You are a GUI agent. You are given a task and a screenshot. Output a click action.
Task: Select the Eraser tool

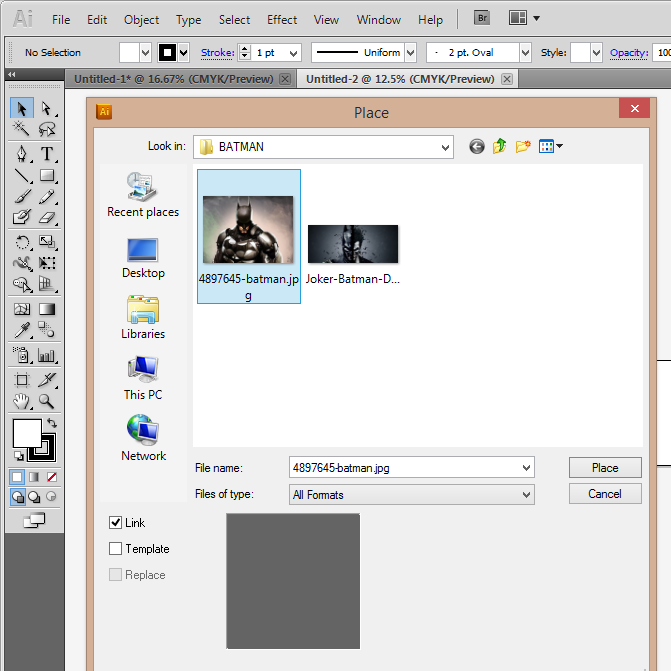pos(47,217)
